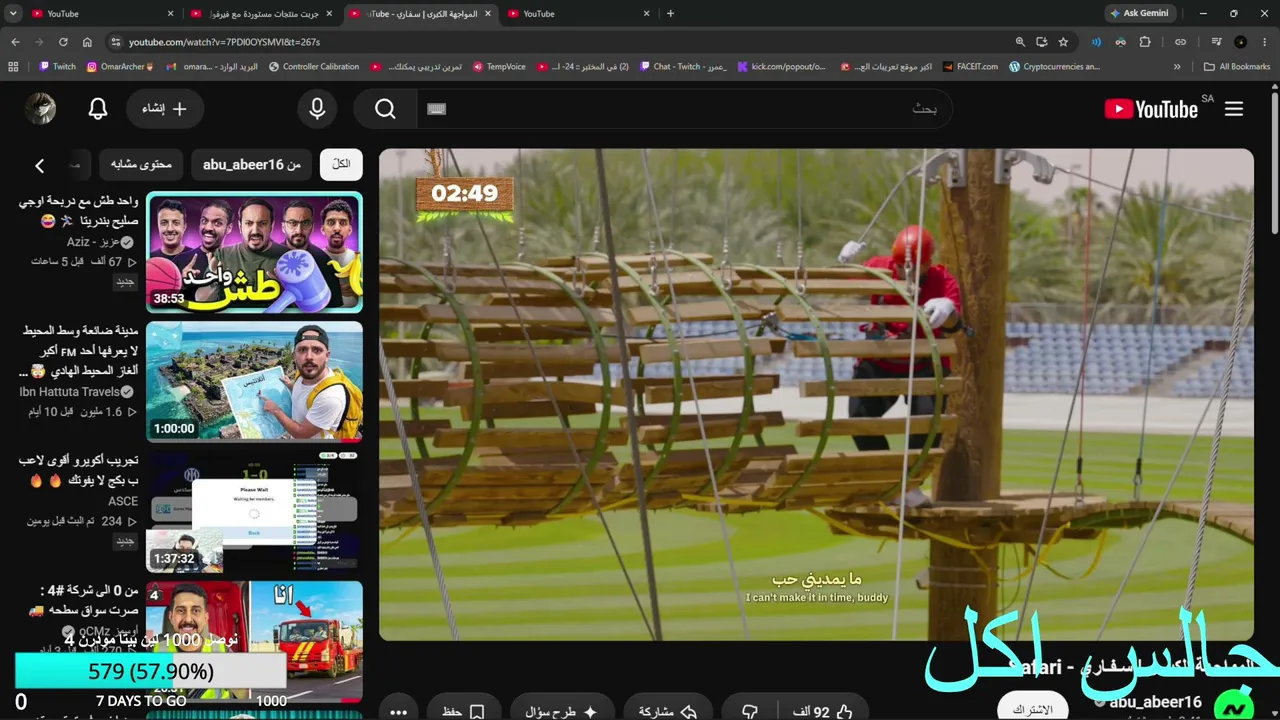Viewport: 1280px width, 720px height.
Task: Bookmark this page with the star icon
Action: (x=1063, y=42)
